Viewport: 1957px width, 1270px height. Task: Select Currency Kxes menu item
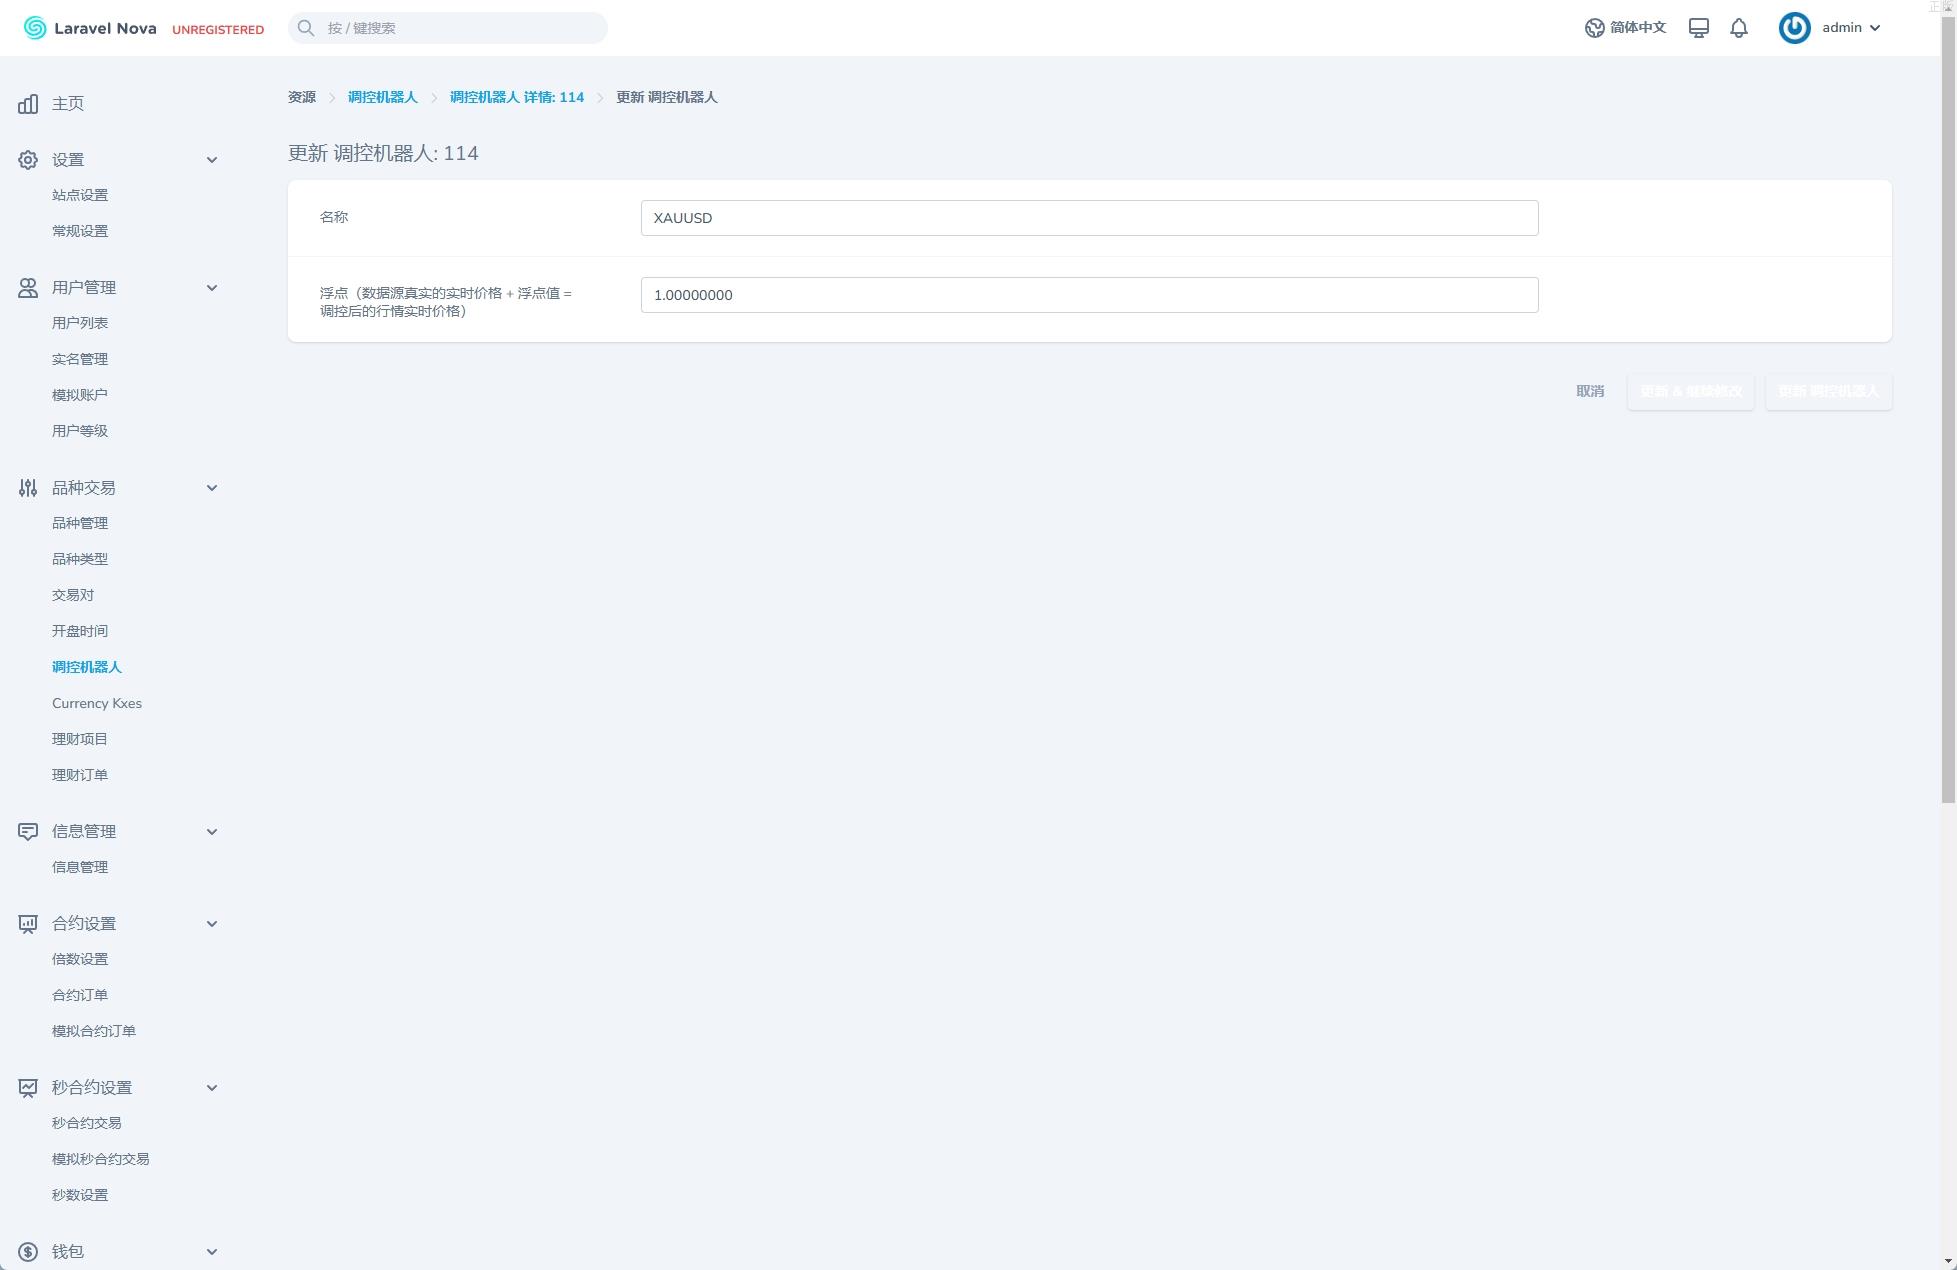coord(97,703)
